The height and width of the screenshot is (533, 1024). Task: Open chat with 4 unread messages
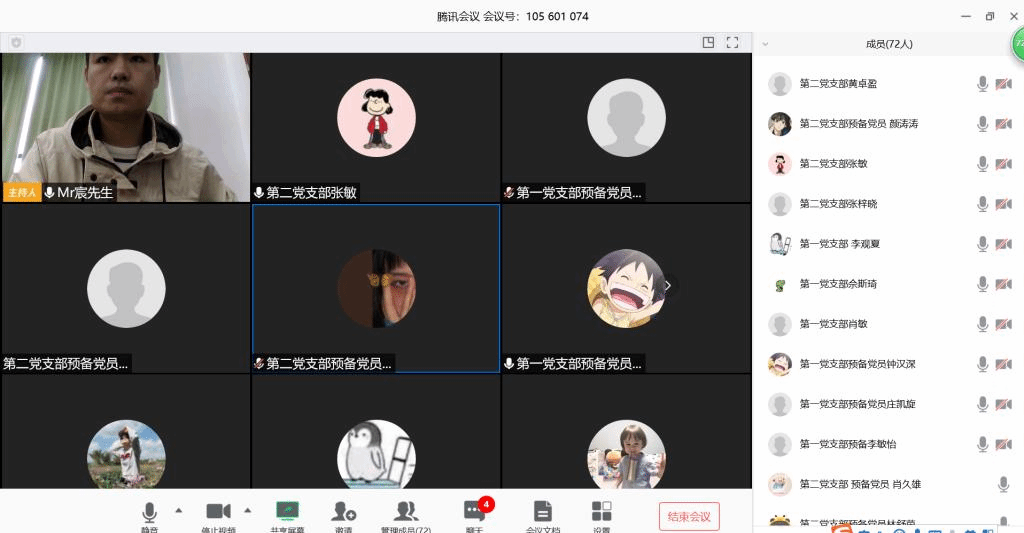click(474, 513)
